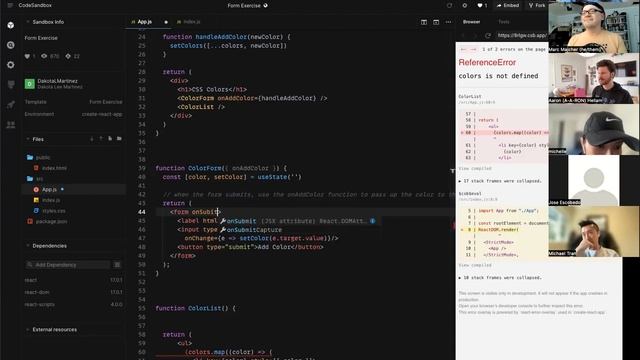Click the forks count icon in Sandbox Info

pyautogui.click(x=68, y=56)
